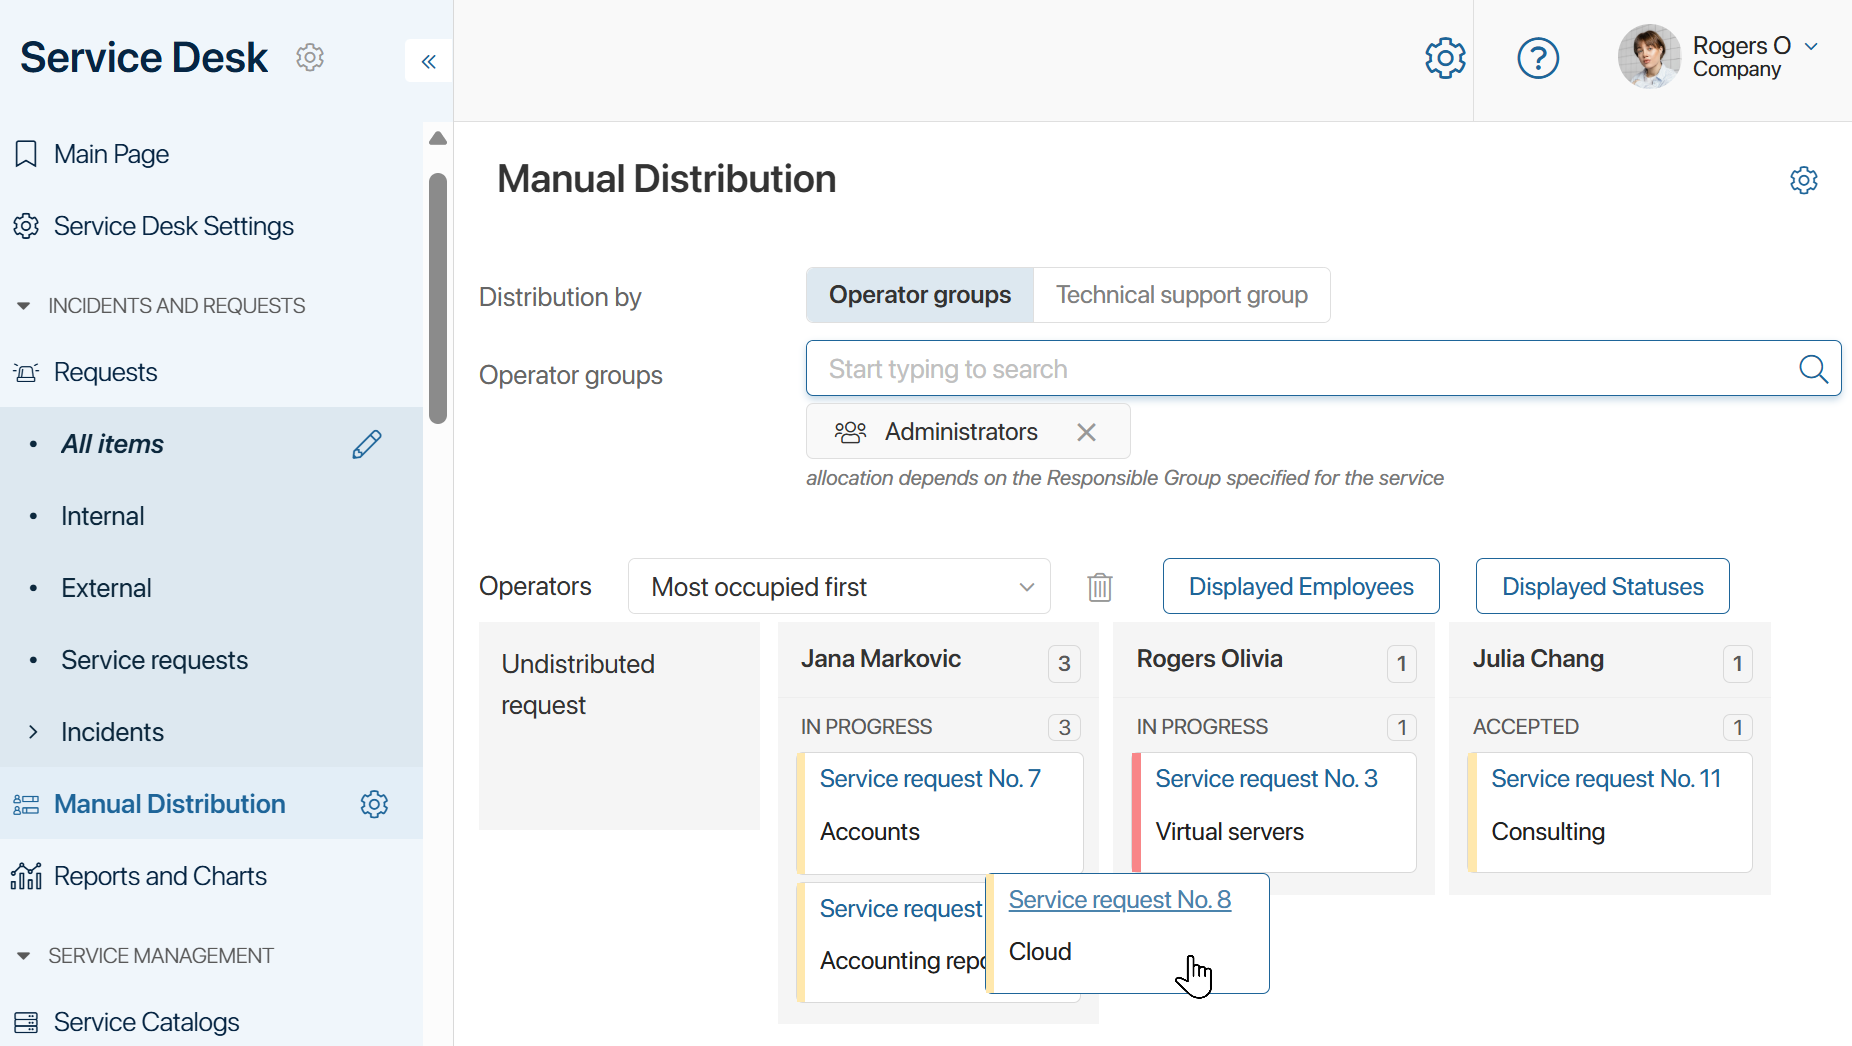Click the ACCEPTED status label
The width and height of the screenshot is (1852, 1046).
(1525, 727)
